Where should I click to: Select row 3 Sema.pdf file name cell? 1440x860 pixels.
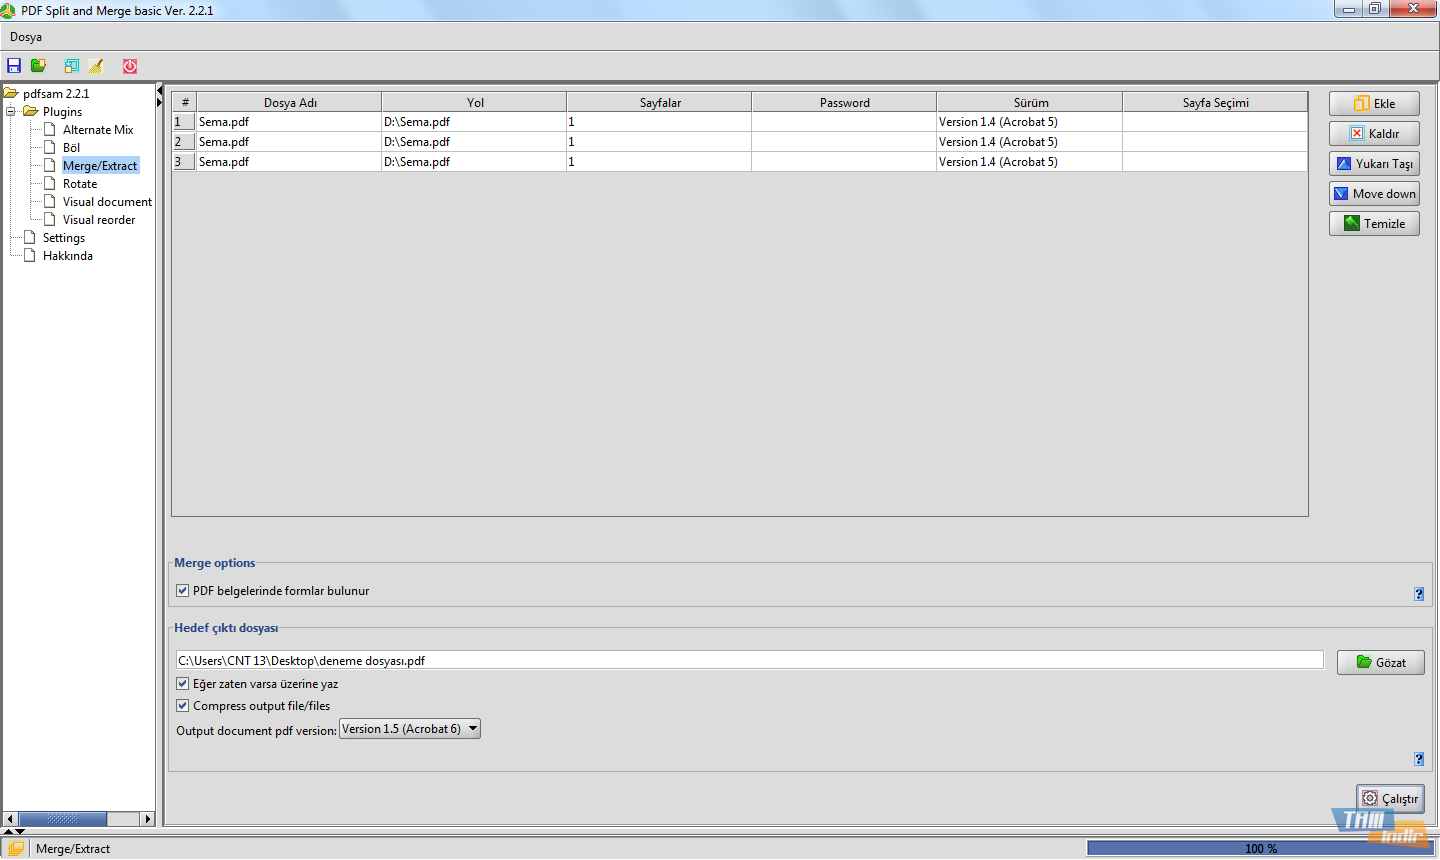click(289, 162)
